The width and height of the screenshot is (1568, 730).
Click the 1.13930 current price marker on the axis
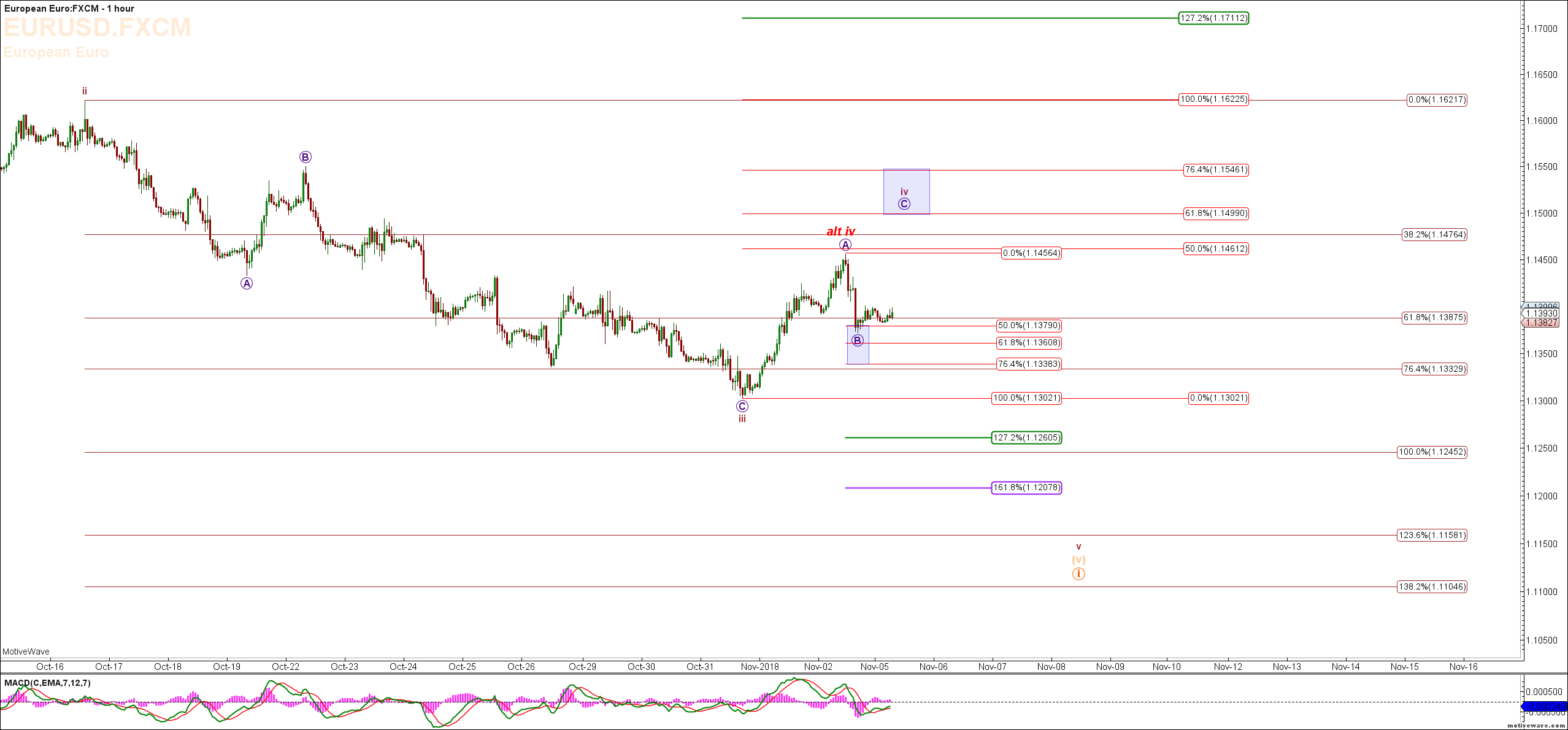pyautogui.click(x=1541, y=313)
